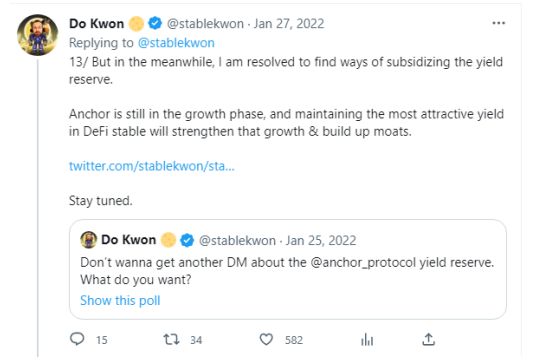Click @stablekwon handle in main tweet header

(205, 24)
